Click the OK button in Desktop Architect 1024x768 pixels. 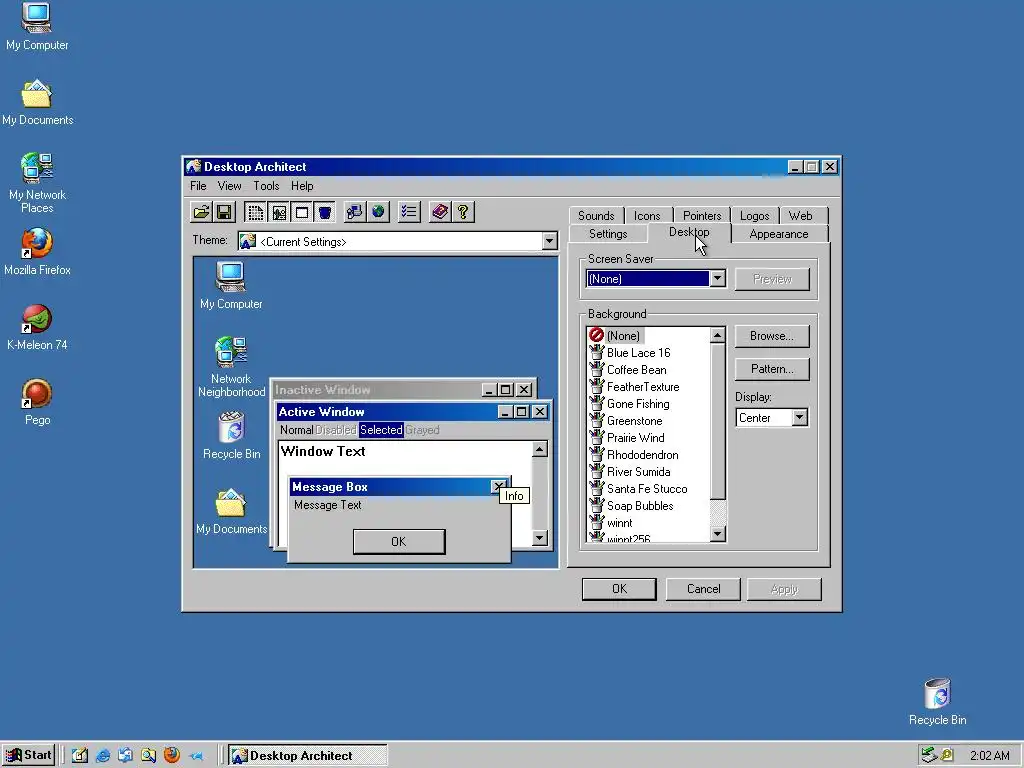click(x=619, y=589)
